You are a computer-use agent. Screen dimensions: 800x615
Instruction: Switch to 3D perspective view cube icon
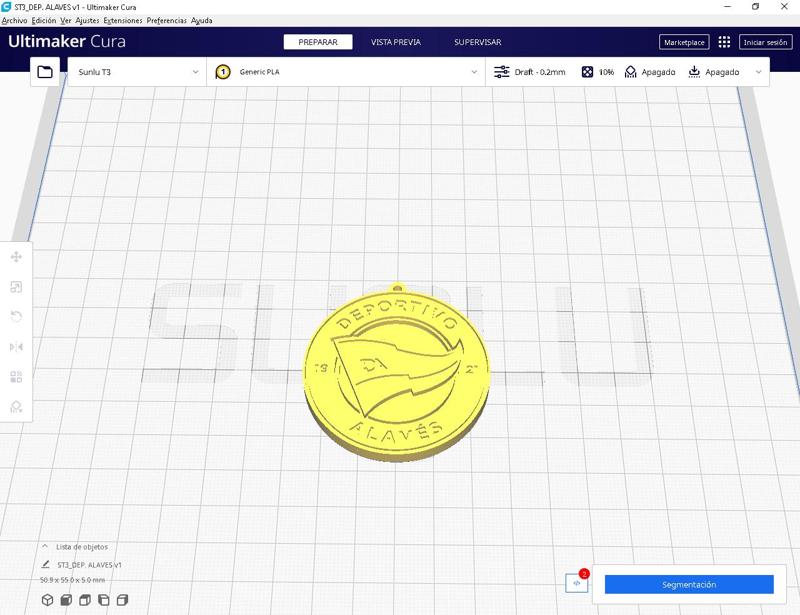click(47, 600)
